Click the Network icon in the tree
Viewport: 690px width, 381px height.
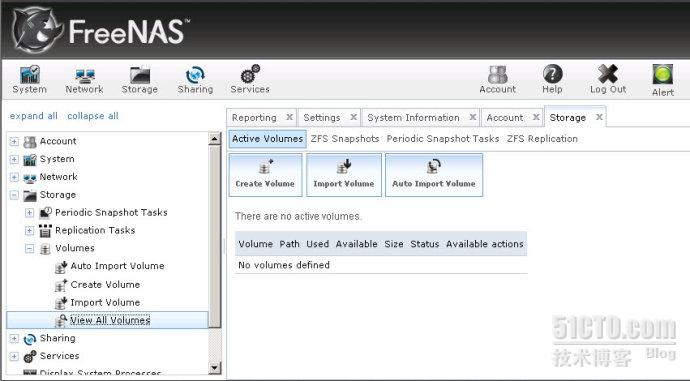pos(29,178)
